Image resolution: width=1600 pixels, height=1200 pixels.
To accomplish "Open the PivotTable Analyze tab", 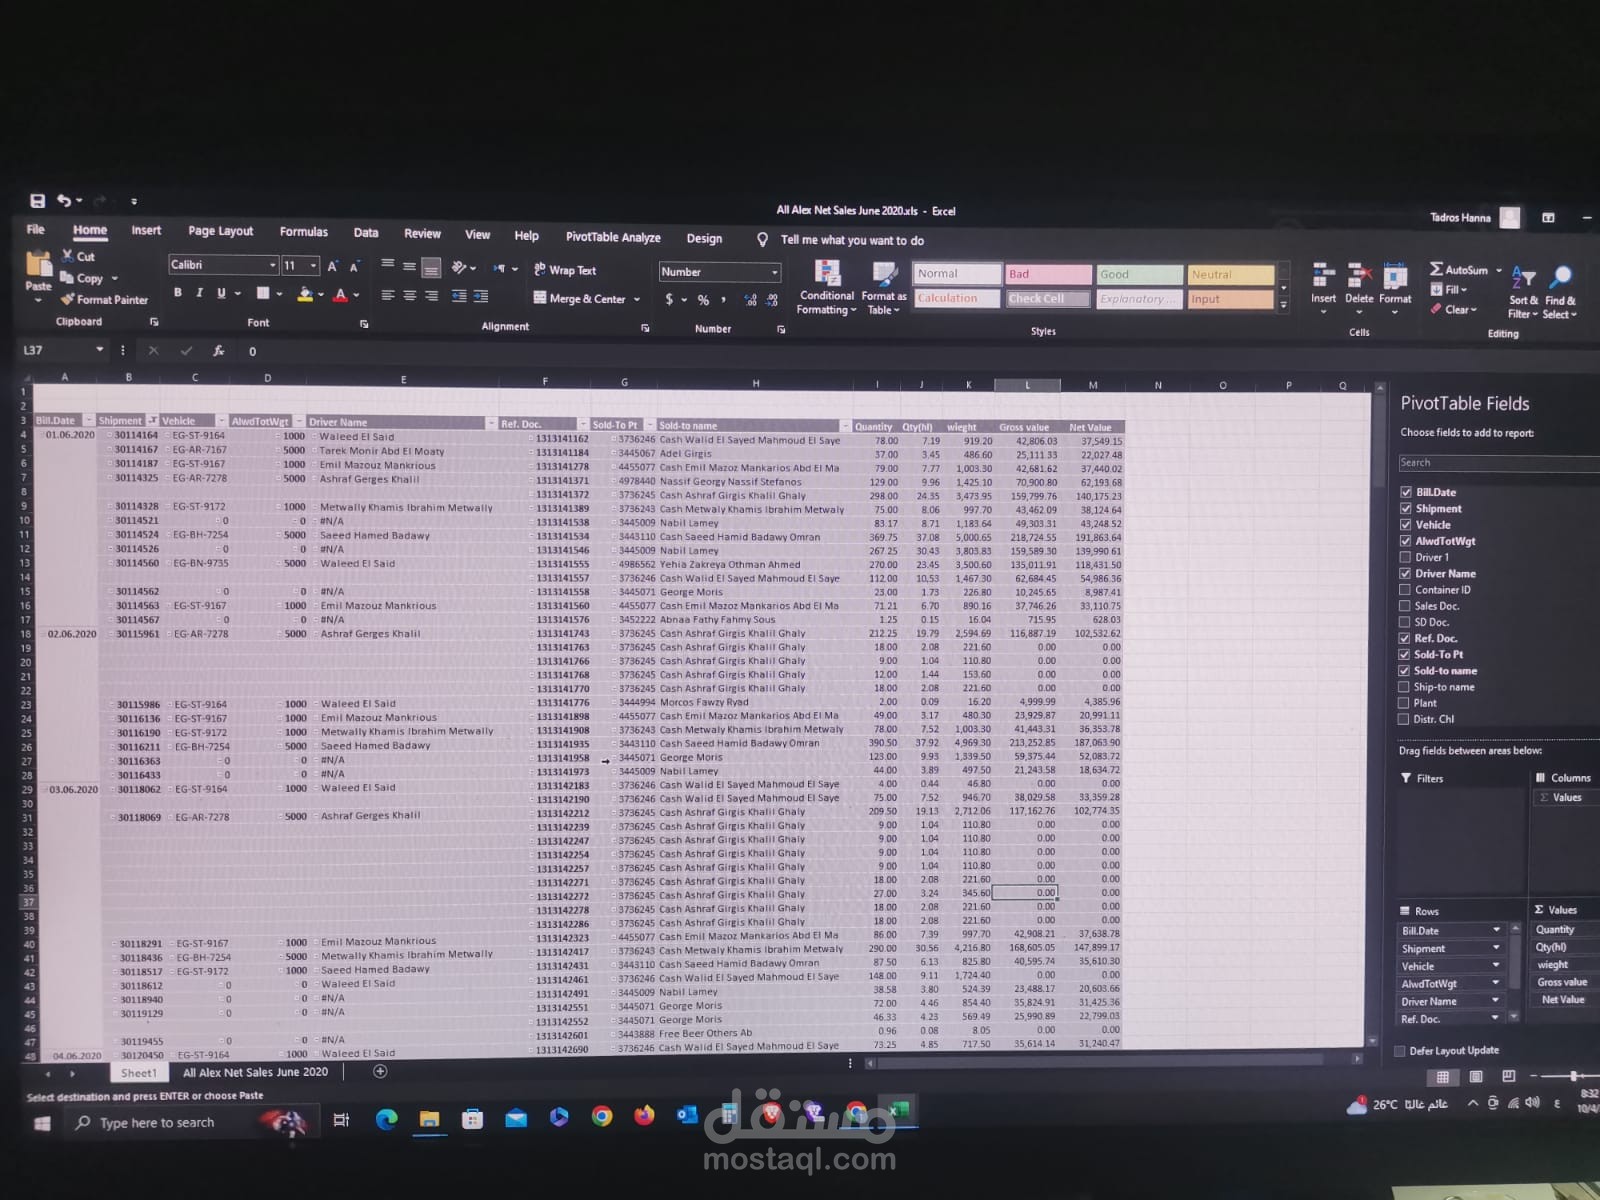I will point(613,237).
